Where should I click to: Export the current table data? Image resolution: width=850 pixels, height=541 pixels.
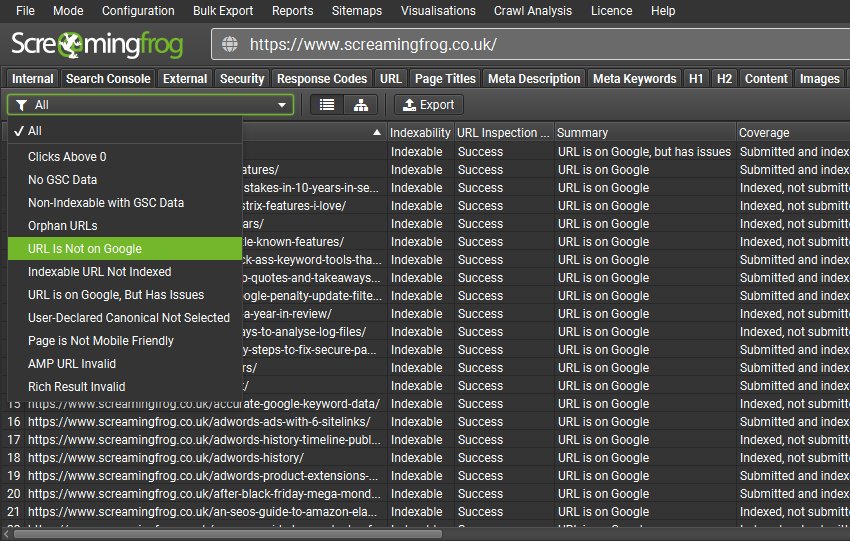pyautogui.click(x=429, y=105)
